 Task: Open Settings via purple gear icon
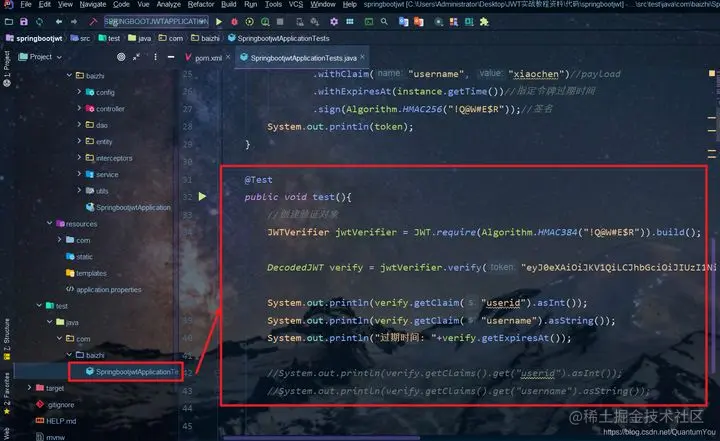(334, 22)
